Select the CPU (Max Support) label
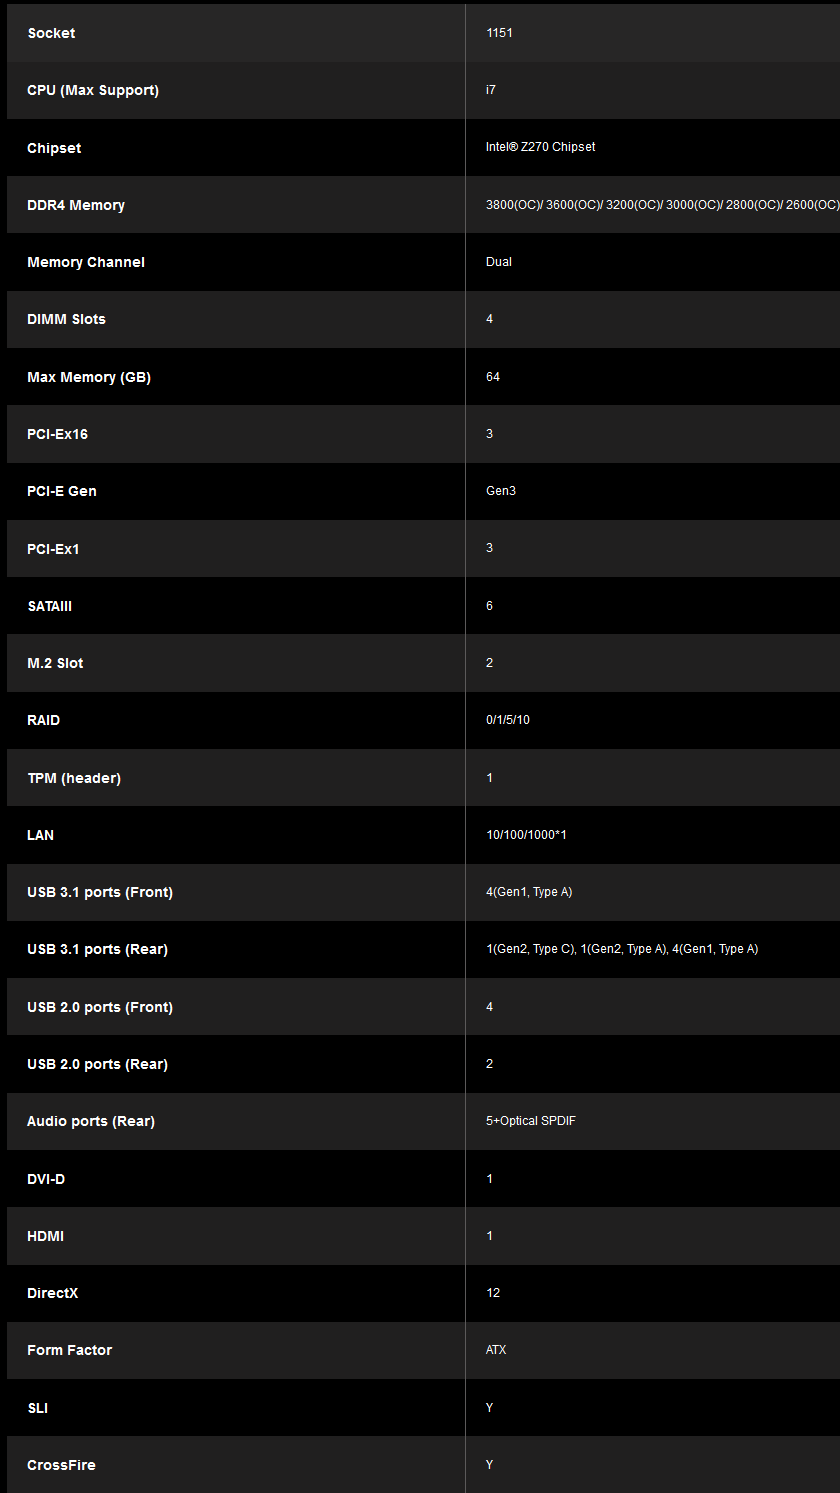 point(93,90)
